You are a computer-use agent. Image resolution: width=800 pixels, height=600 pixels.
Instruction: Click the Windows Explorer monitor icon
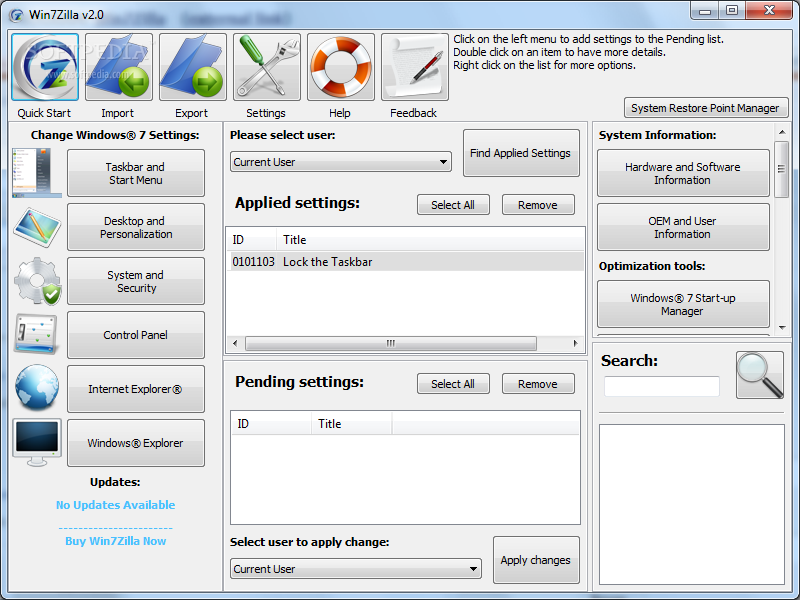pyautogui.click(x=37, y=442)
